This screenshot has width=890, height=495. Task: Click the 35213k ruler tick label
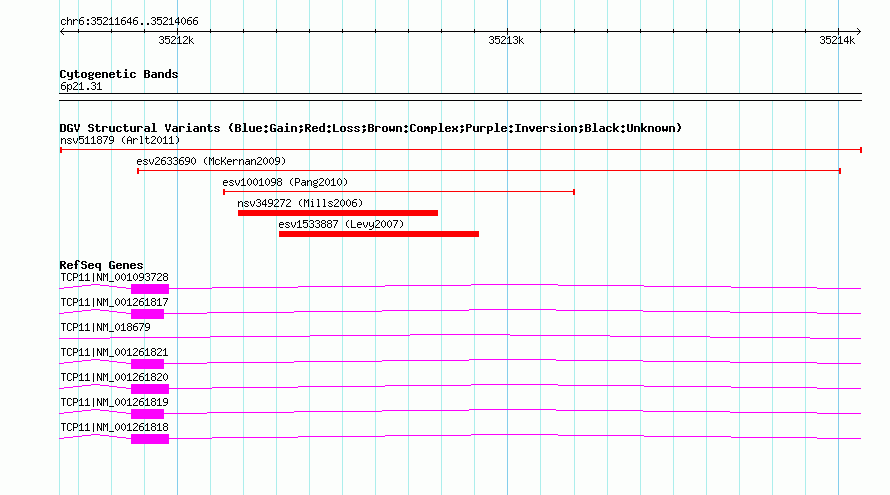[506, 40]
